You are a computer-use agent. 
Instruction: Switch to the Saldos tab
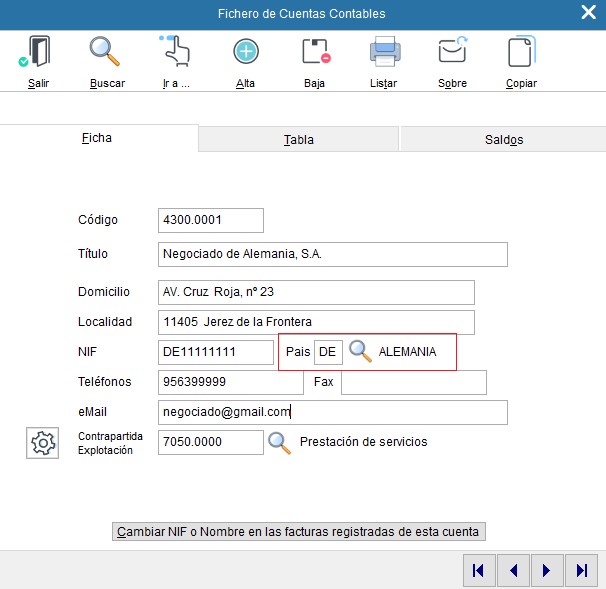pyautogui.click(x=503, y=140)
